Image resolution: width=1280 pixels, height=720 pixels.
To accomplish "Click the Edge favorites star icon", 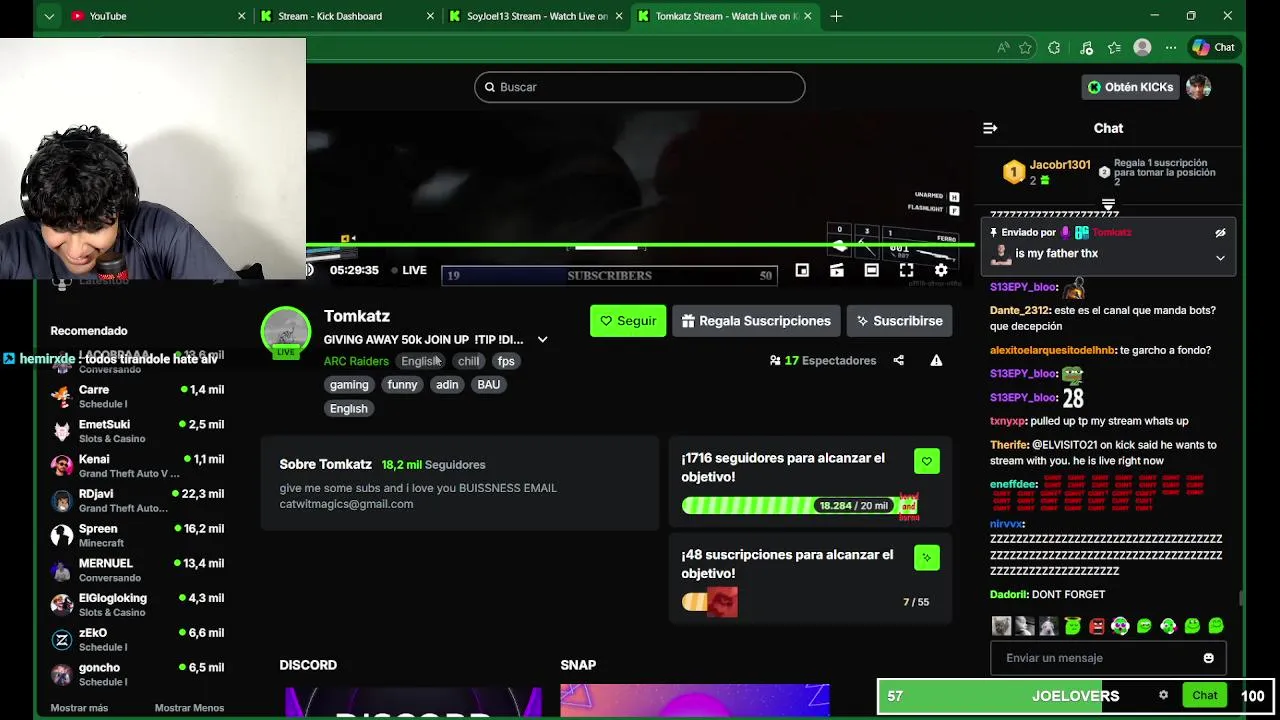I will (1025, 47).
